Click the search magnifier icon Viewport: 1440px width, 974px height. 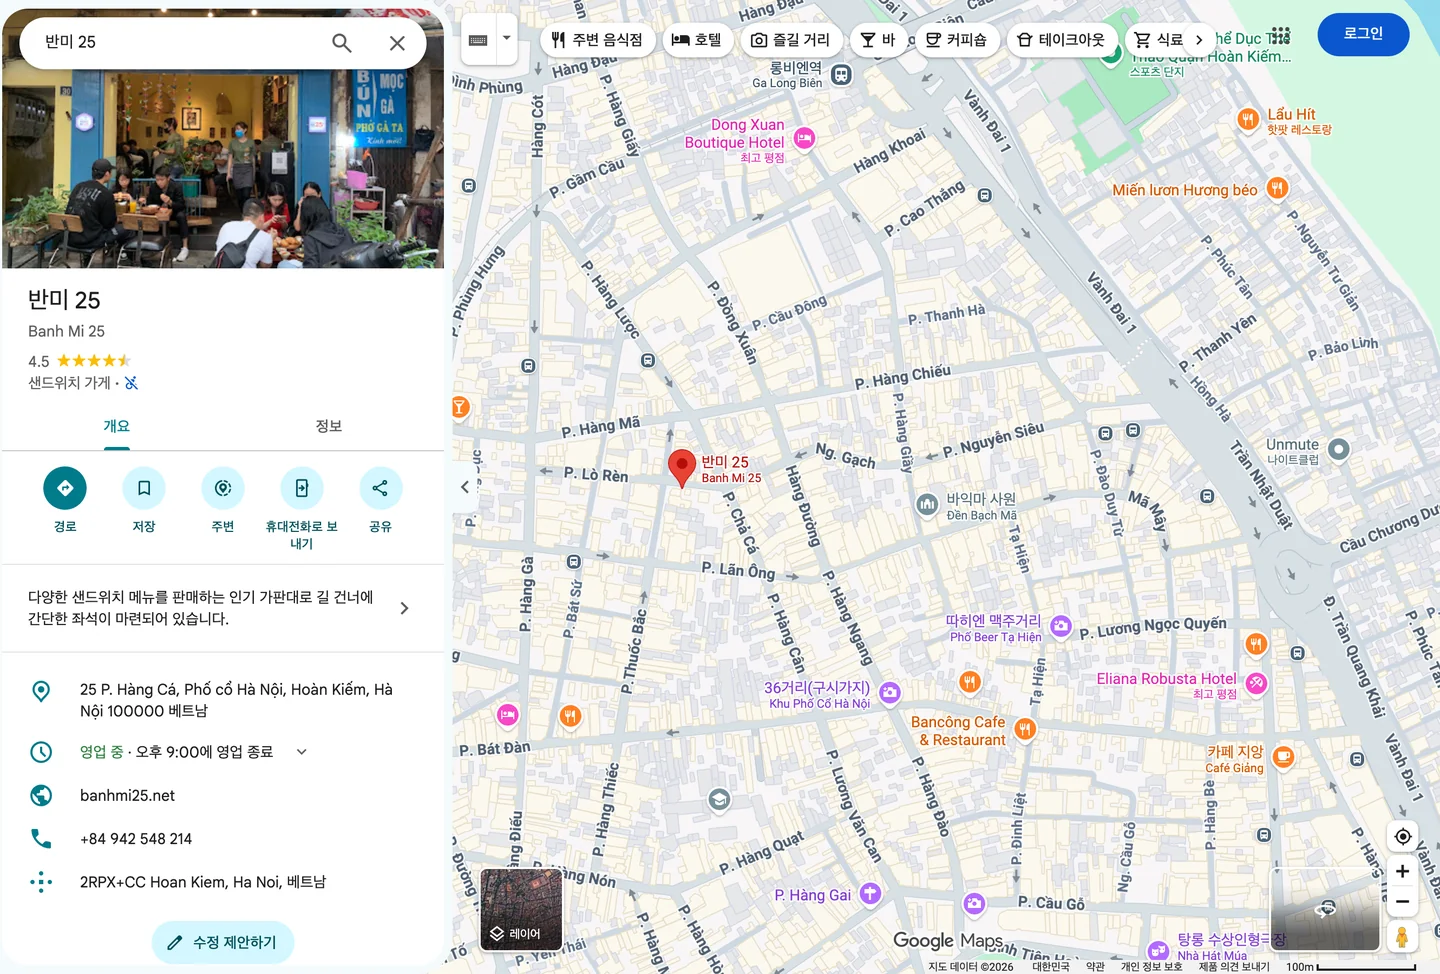point(342,43)
